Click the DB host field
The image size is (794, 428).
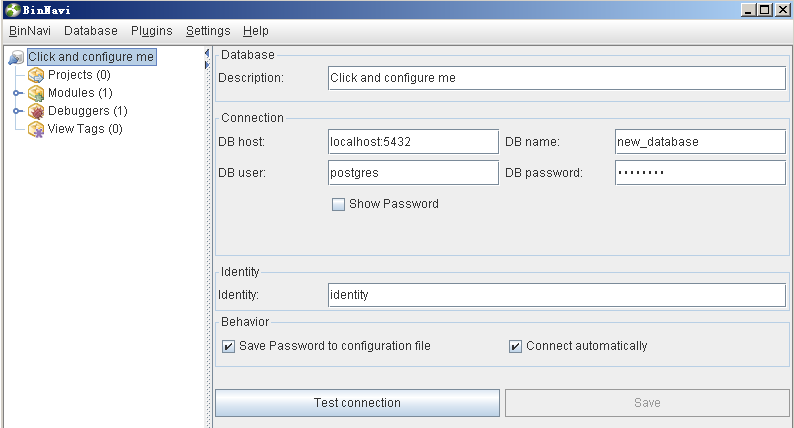[x=413, y=142]
